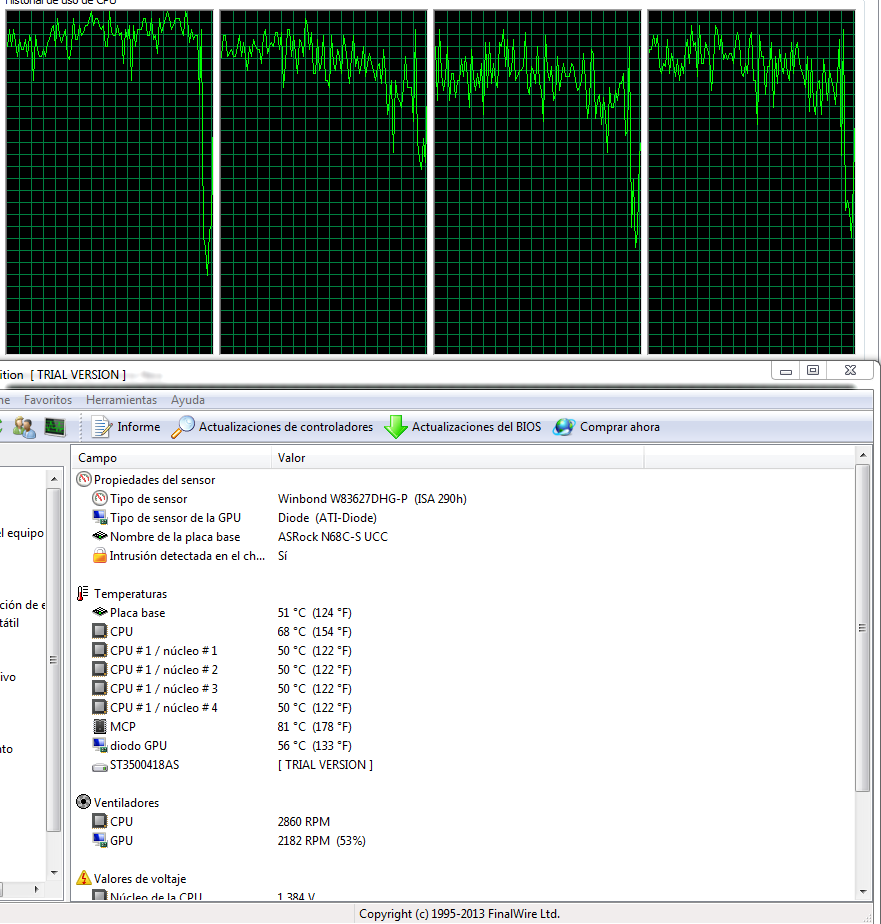Screen dimensions: 881x924
Task: Select the 51 °C Placa base value
Action: [314, 613]
